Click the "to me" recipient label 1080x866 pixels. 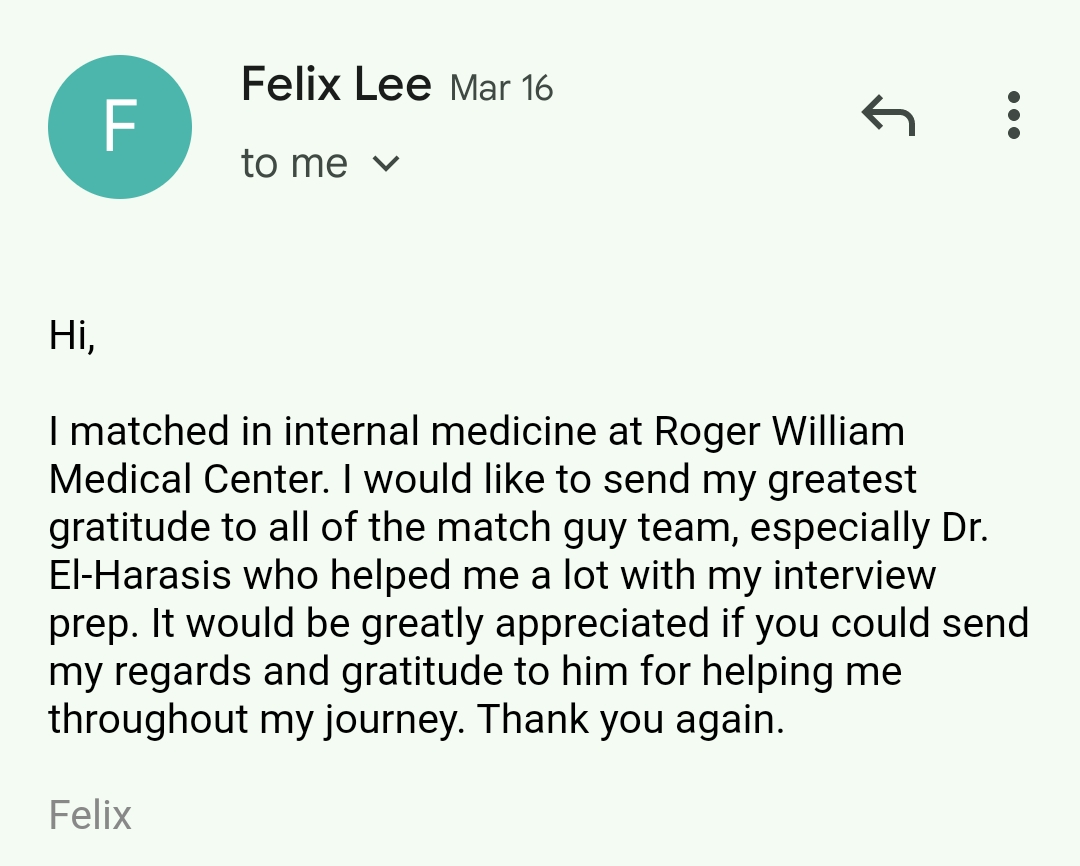click(x=294, y=164)
